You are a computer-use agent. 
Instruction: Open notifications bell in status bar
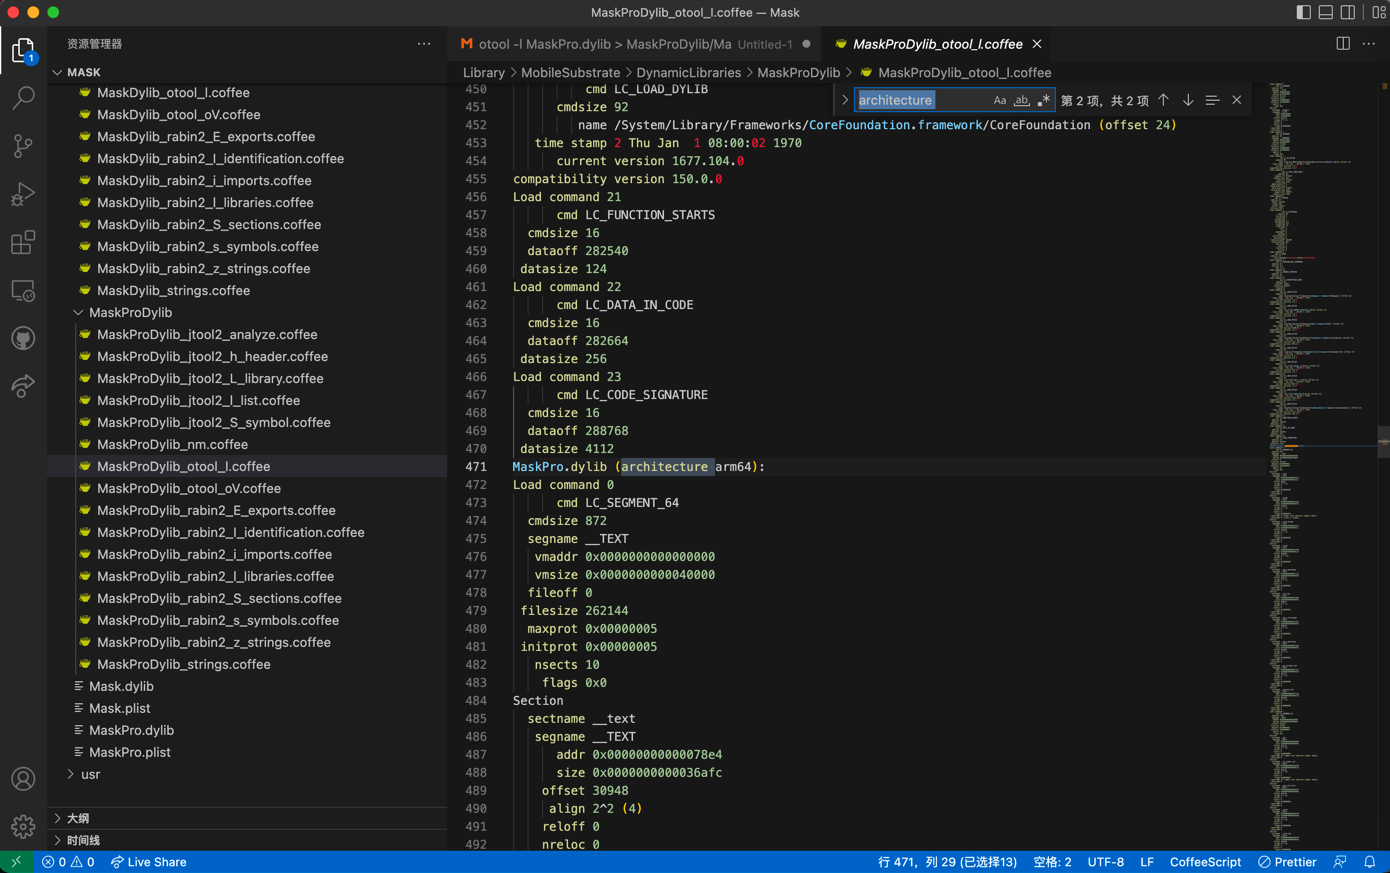tap(1370, 862)
